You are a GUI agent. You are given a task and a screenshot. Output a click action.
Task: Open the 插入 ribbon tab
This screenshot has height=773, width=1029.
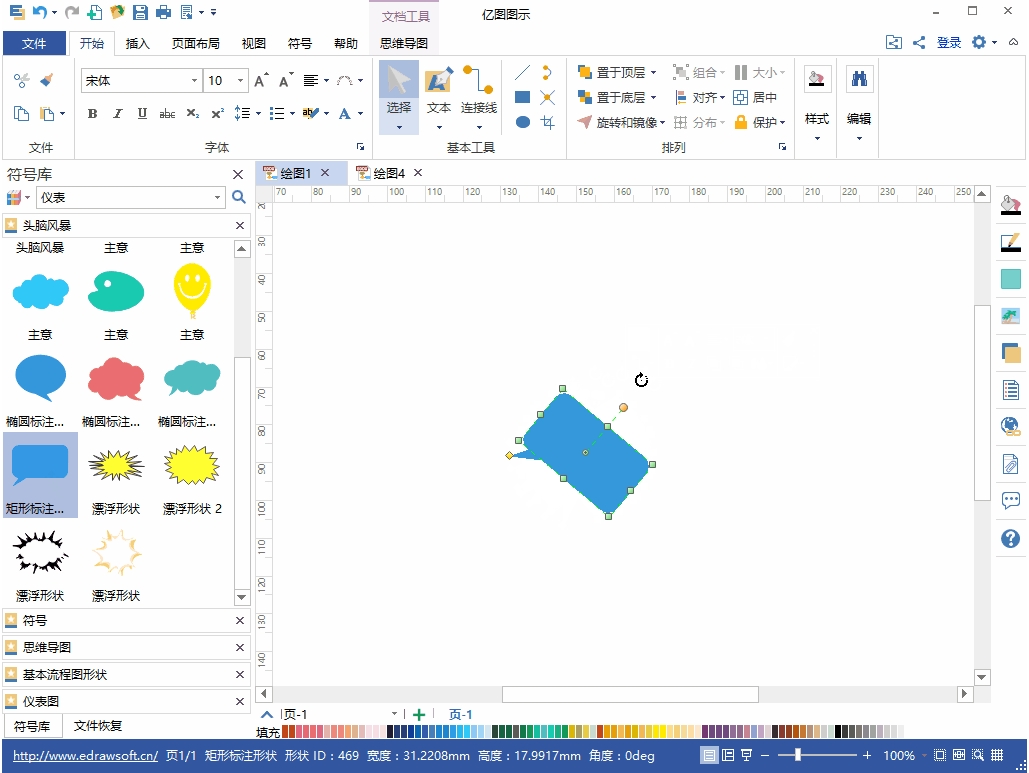point(137,43)
